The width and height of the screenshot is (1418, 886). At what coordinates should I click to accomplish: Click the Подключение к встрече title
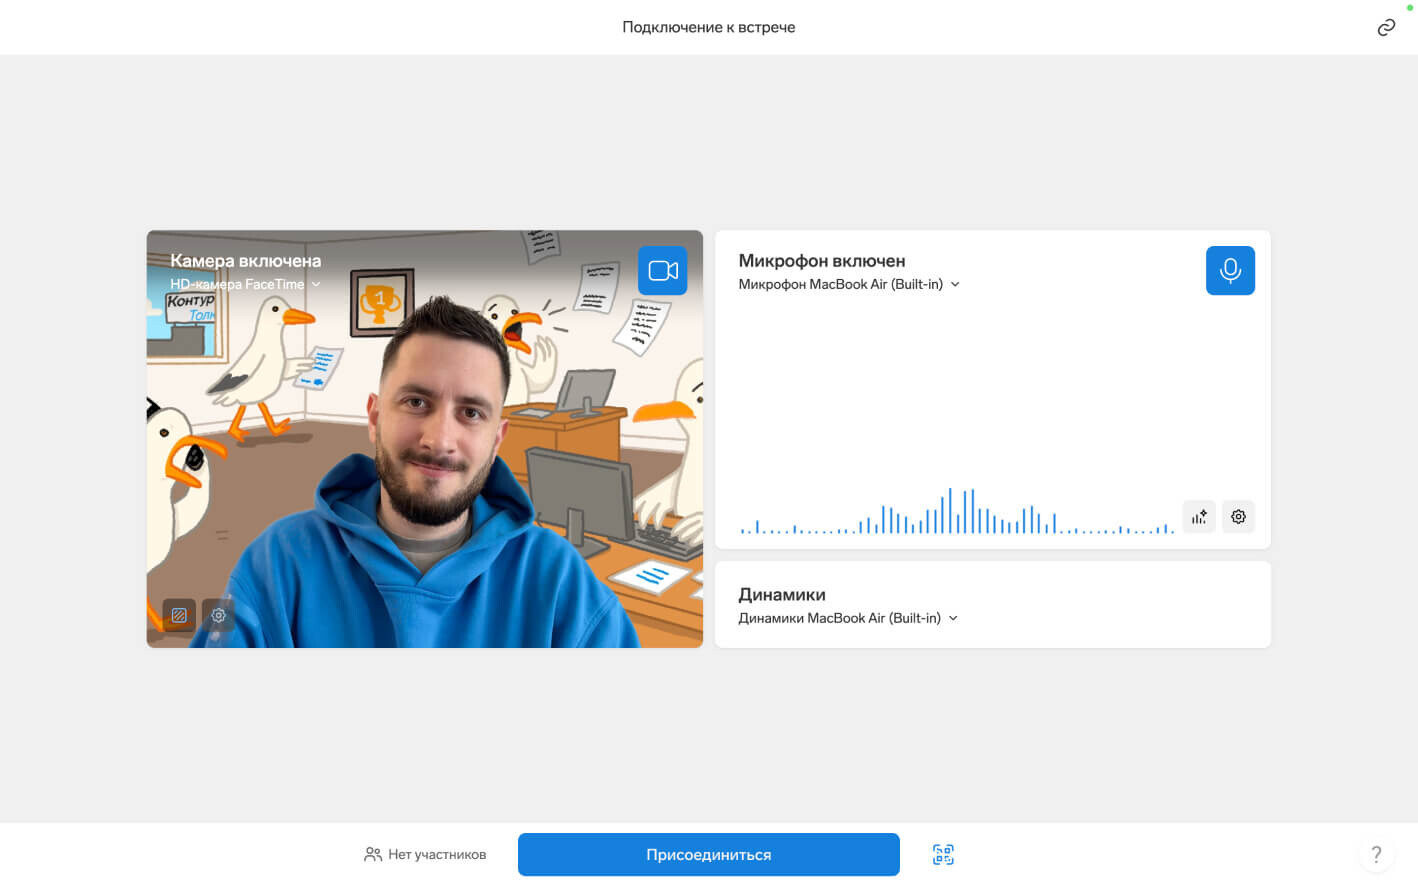point(709,27)
